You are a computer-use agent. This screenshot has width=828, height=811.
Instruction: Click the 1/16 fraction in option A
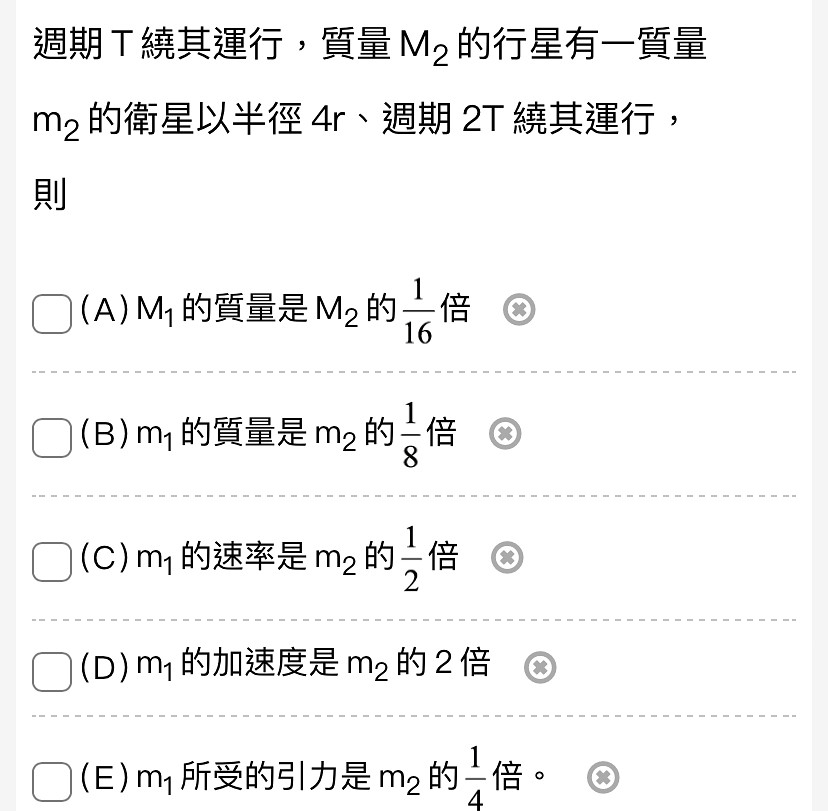tap(418, 312)
